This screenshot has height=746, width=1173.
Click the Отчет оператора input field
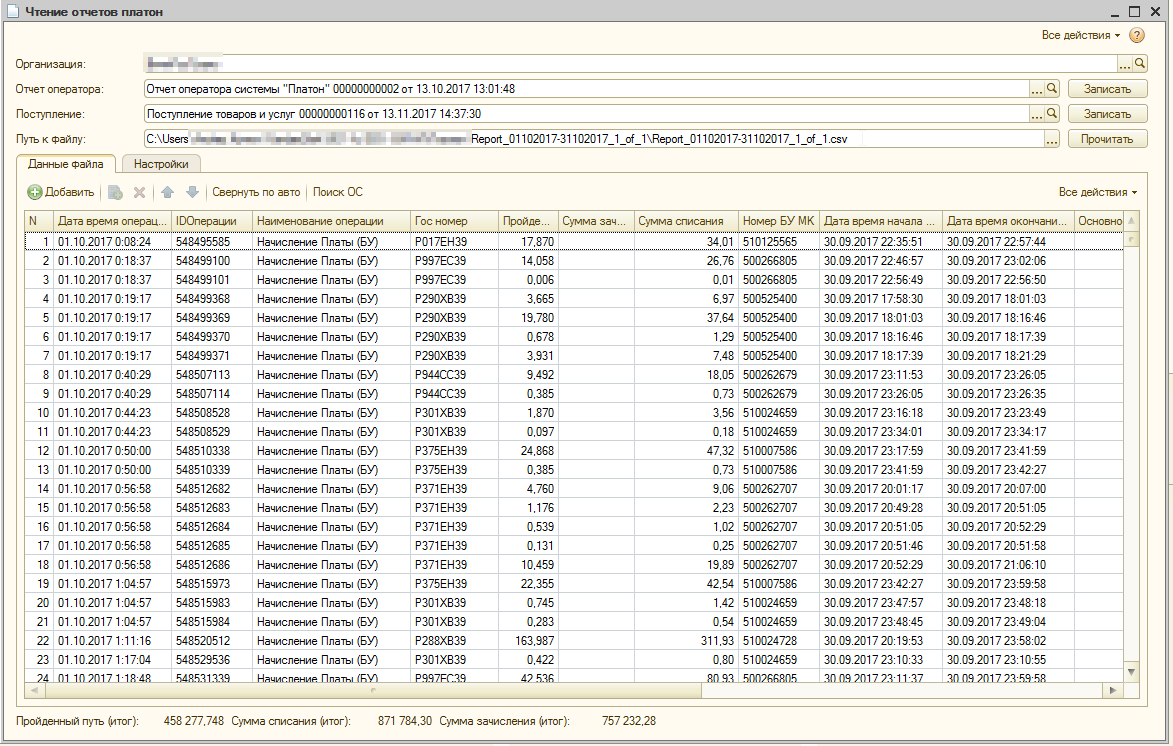click(586, 89)
